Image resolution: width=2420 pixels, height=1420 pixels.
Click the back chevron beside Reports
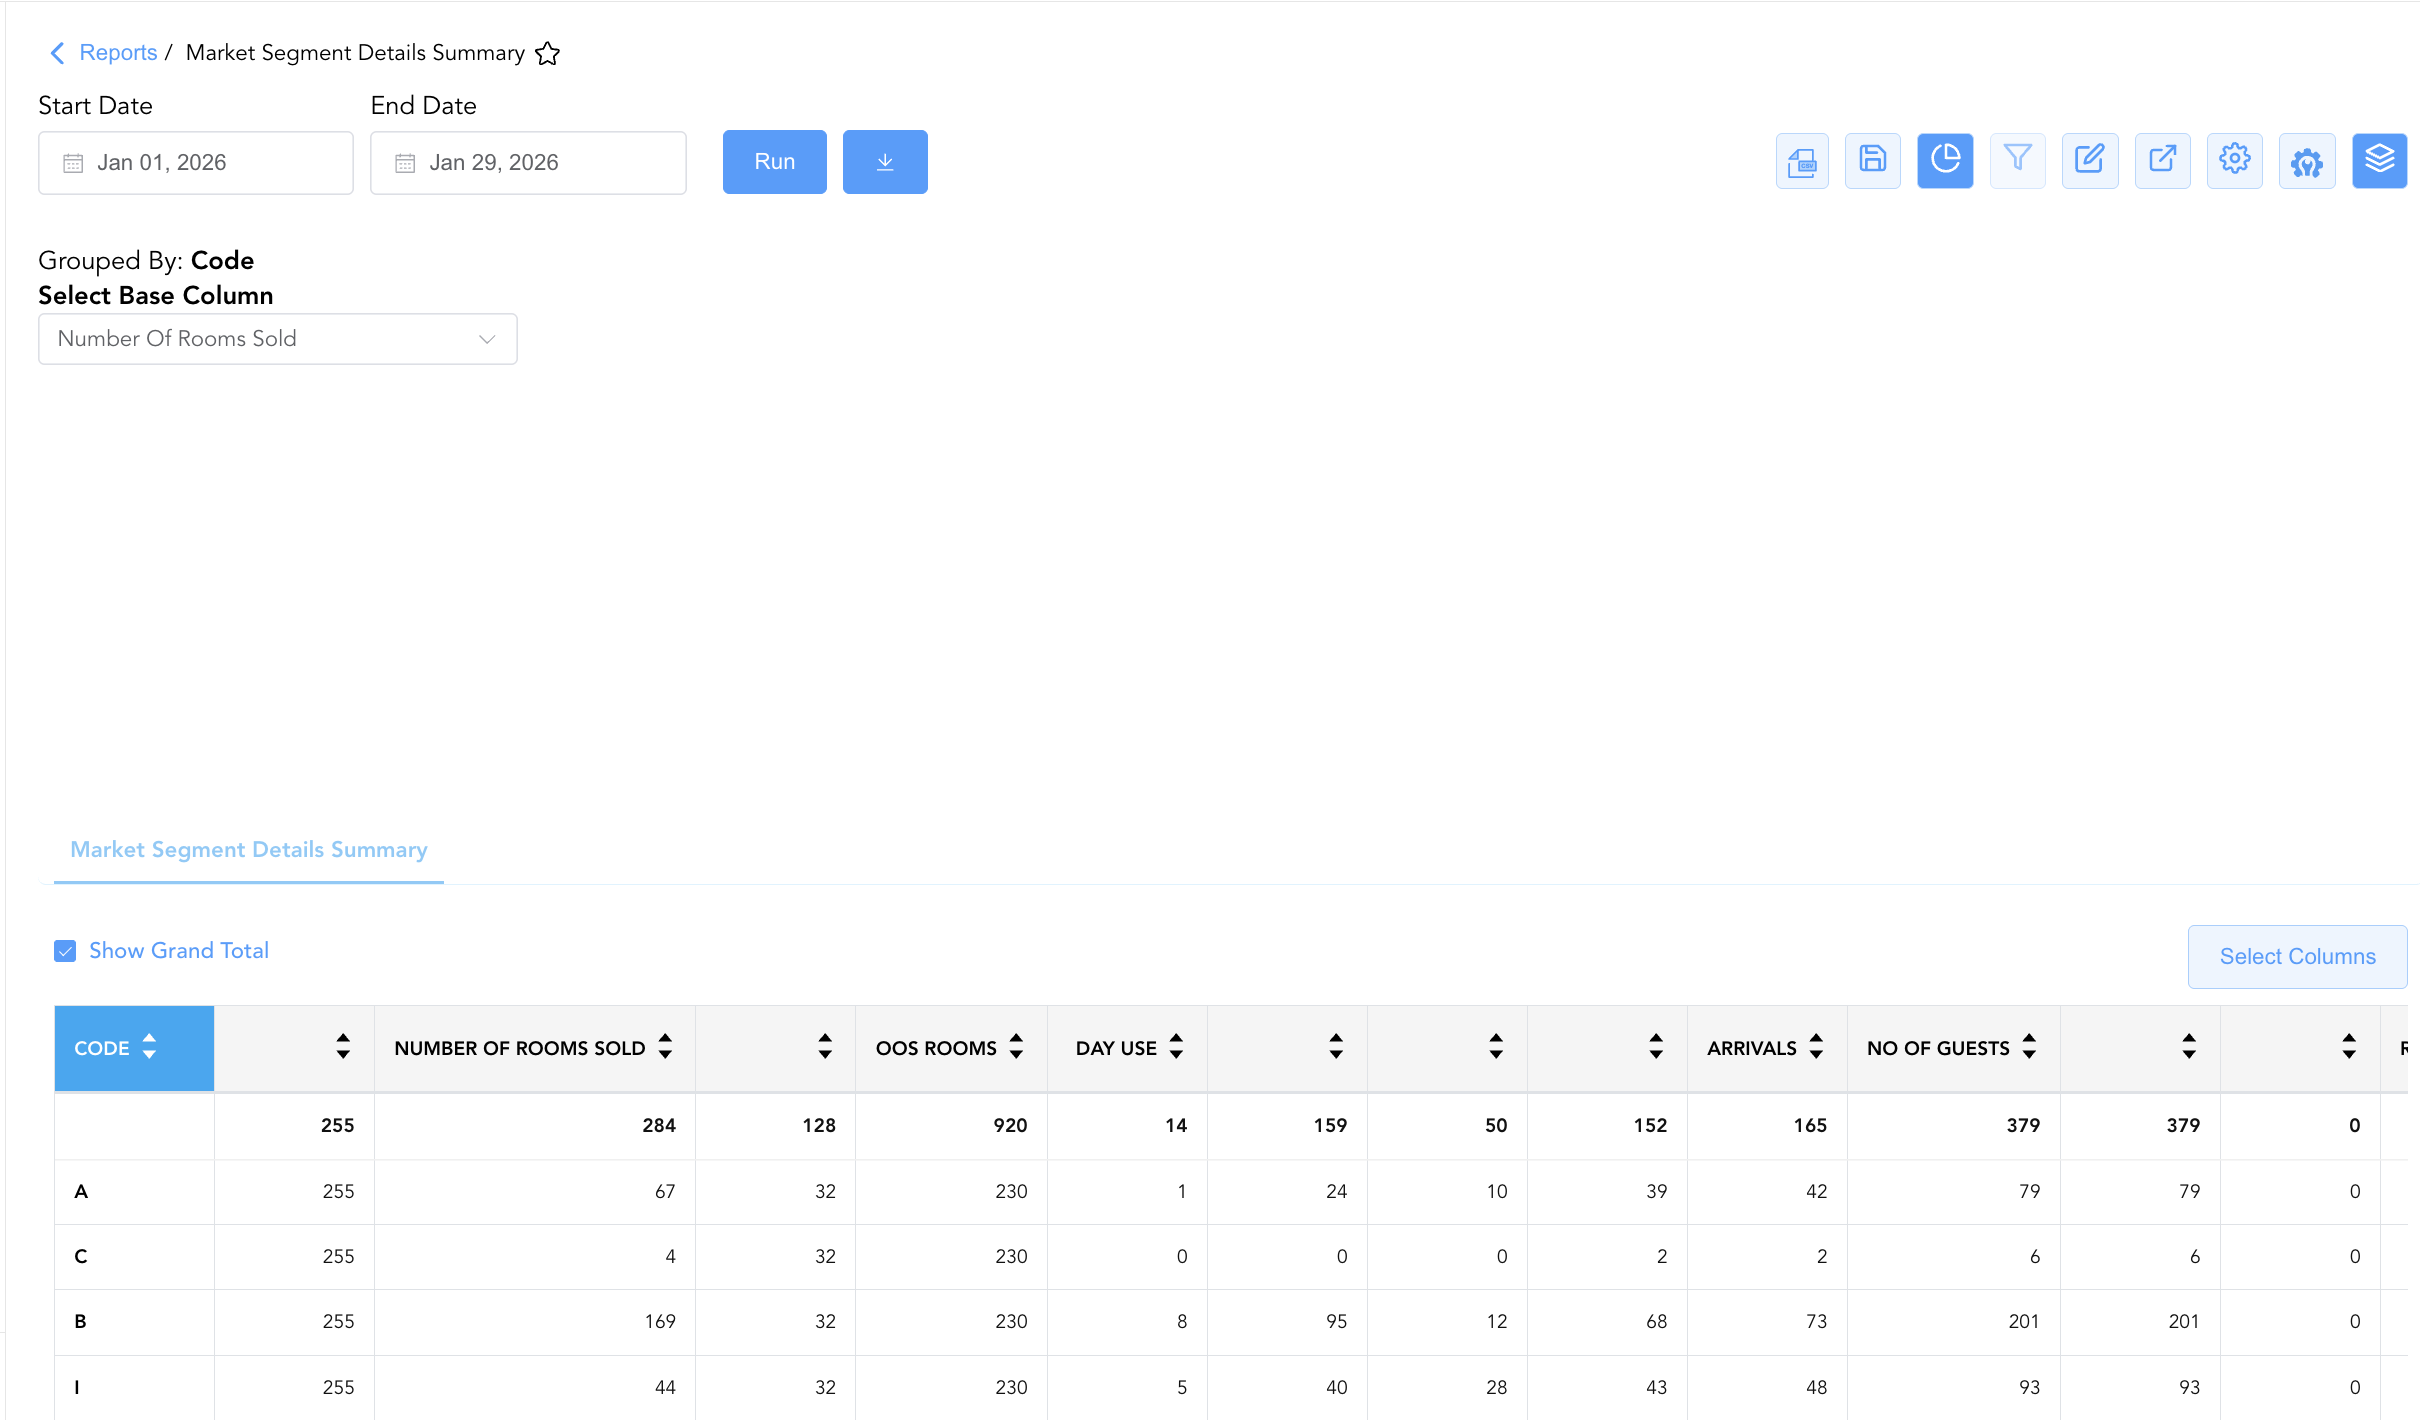pyautogui.click(x=57, y=53)
